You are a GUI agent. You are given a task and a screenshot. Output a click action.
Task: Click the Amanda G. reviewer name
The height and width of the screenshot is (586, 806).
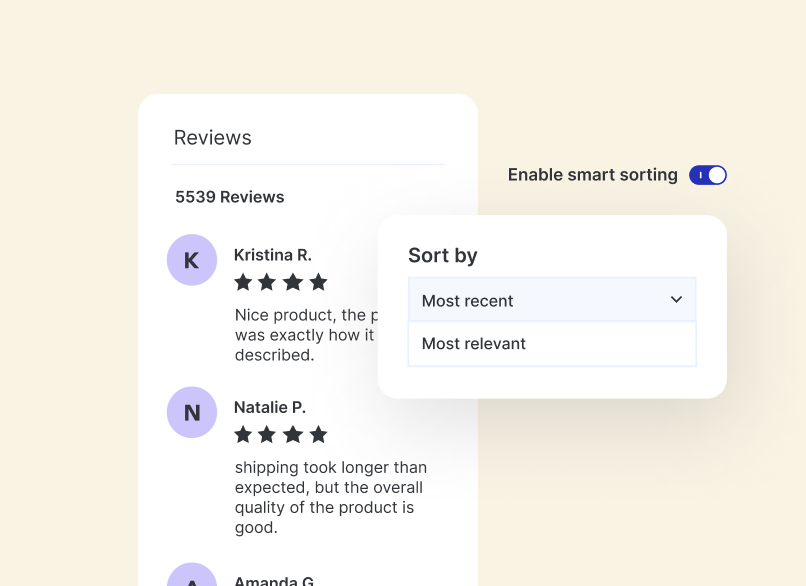274,580
